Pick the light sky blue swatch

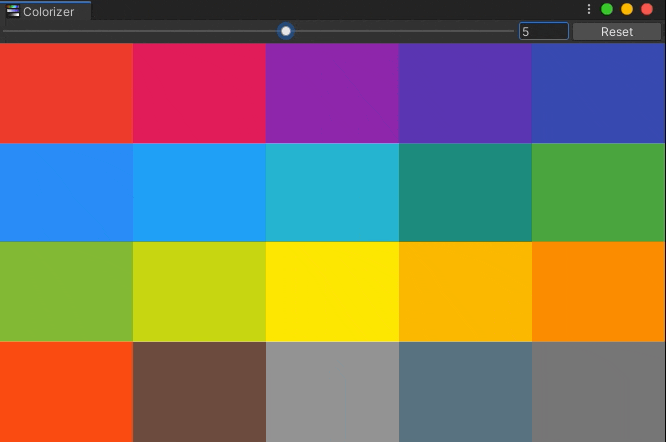[199, 193]
